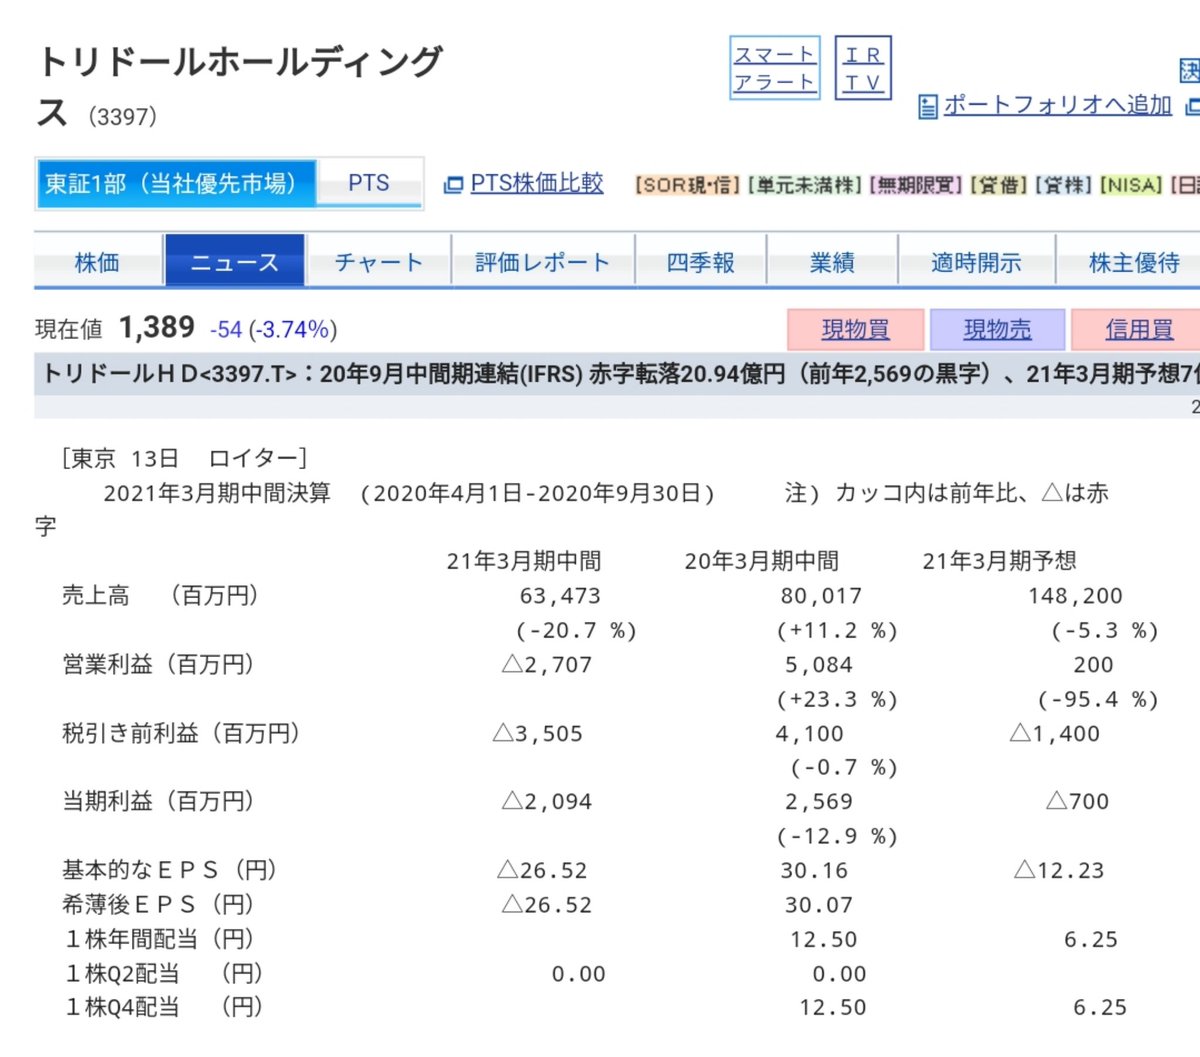Screen dimensions: 1200x1057
Task: Click the 21年3月期中間 column header
Action: [524, 561]
